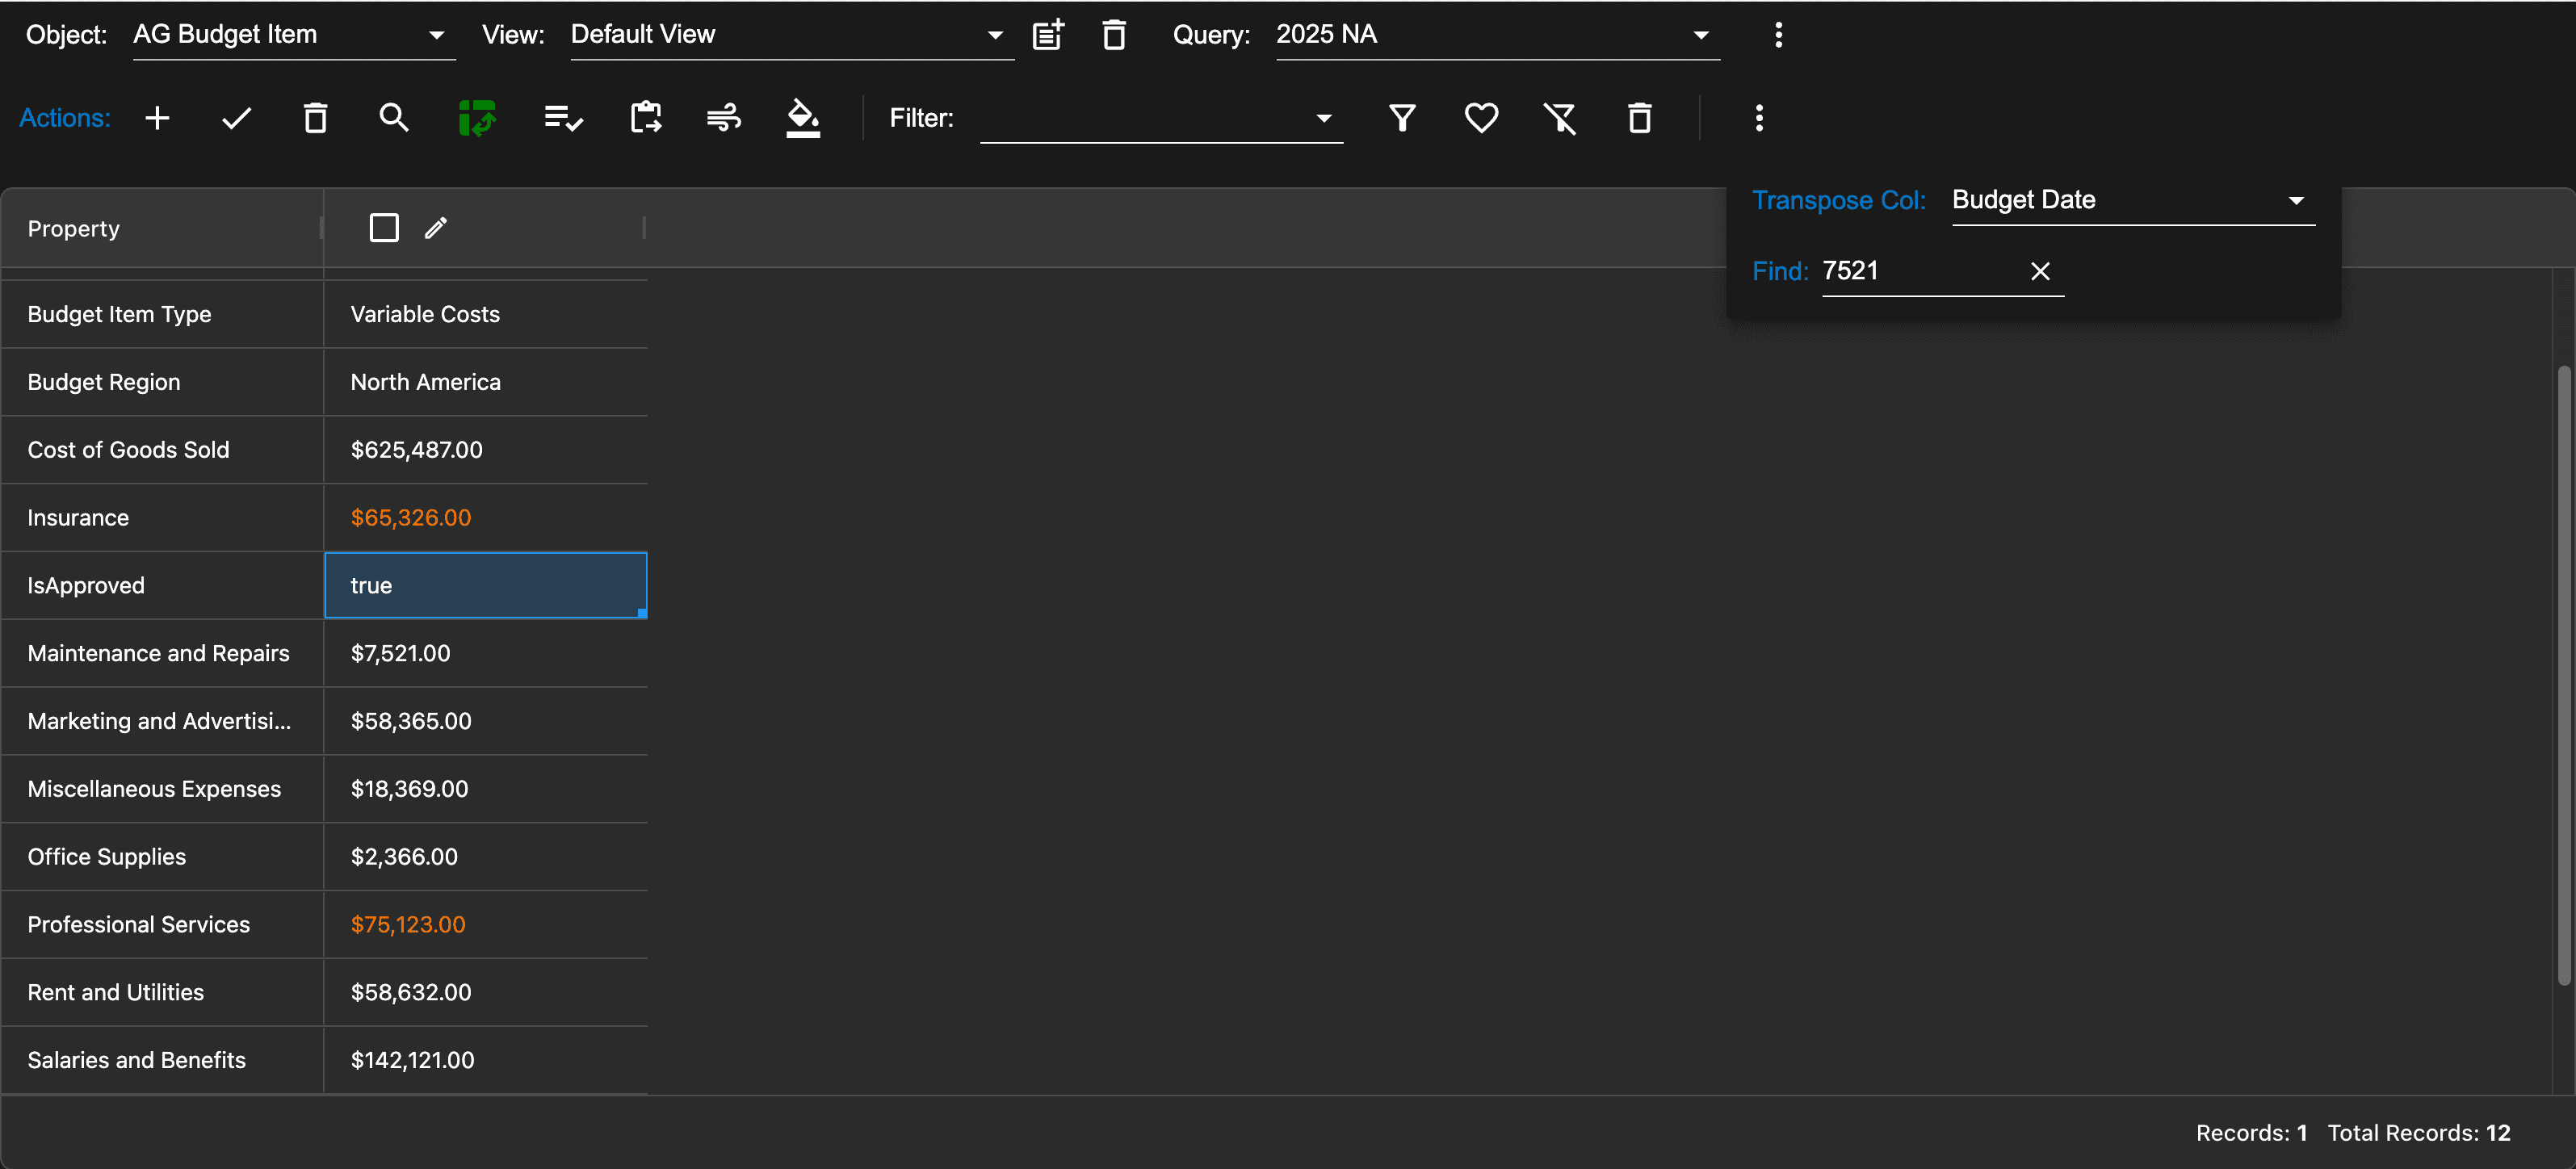Click the heart favorite filter icon
Viewport: 2576px width, 1169px height.
tap(1481, 118)
